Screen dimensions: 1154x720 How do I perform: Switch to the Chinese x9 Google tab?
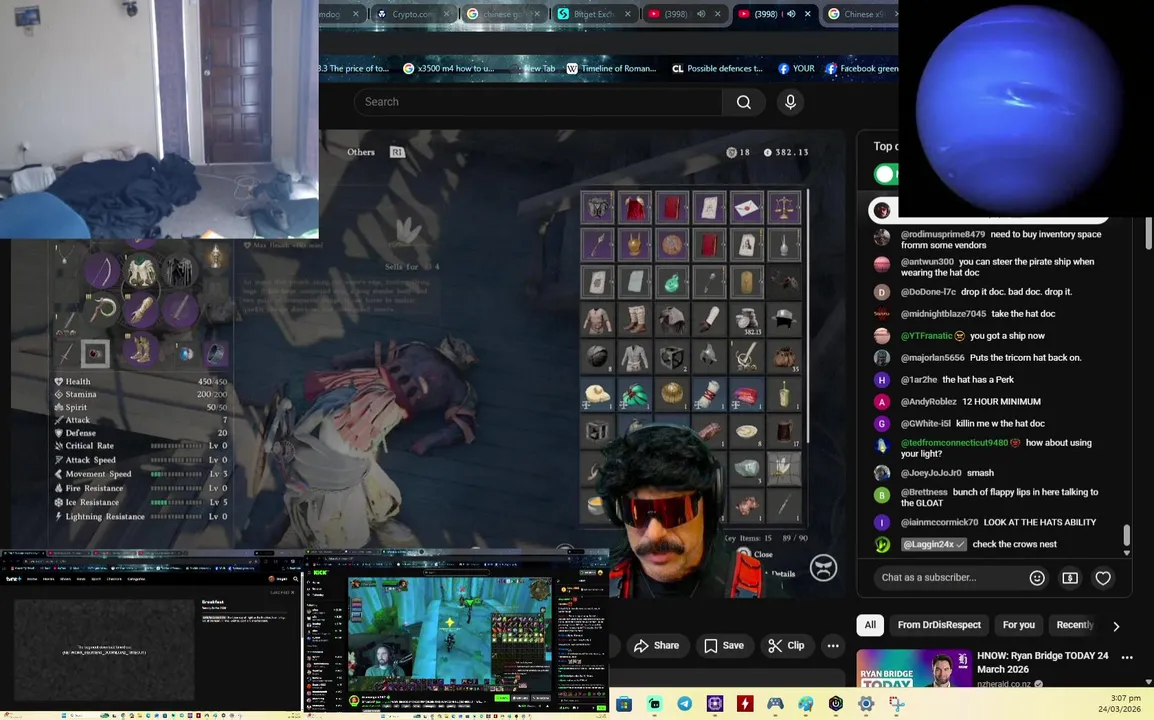point(861,14)
